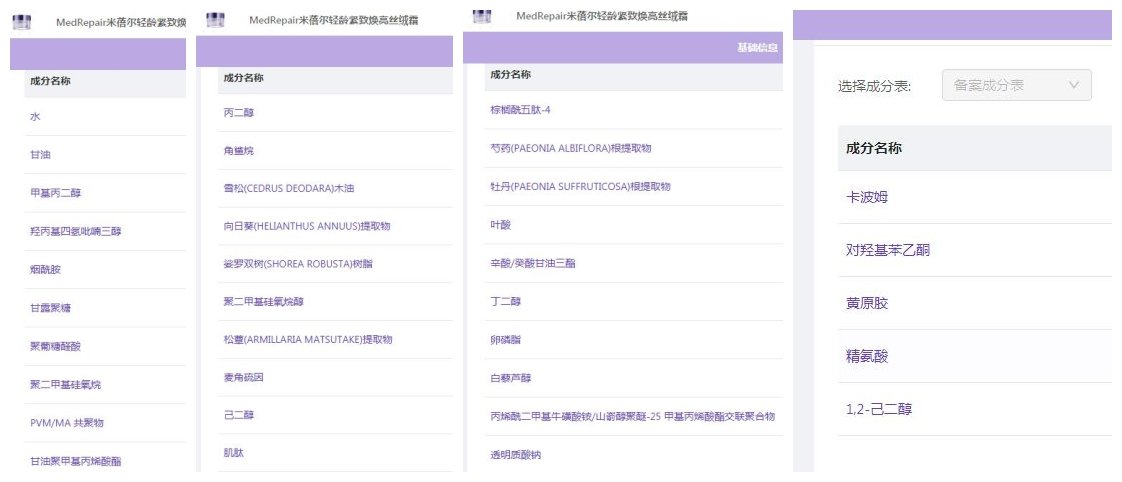The image size is (1122, 482).
Task: Select the 卡波姆 ingredient
Action: [867, 197]
